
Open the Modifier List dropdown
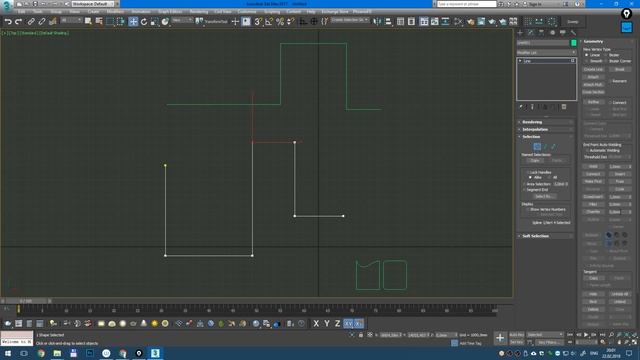point(546,53)
